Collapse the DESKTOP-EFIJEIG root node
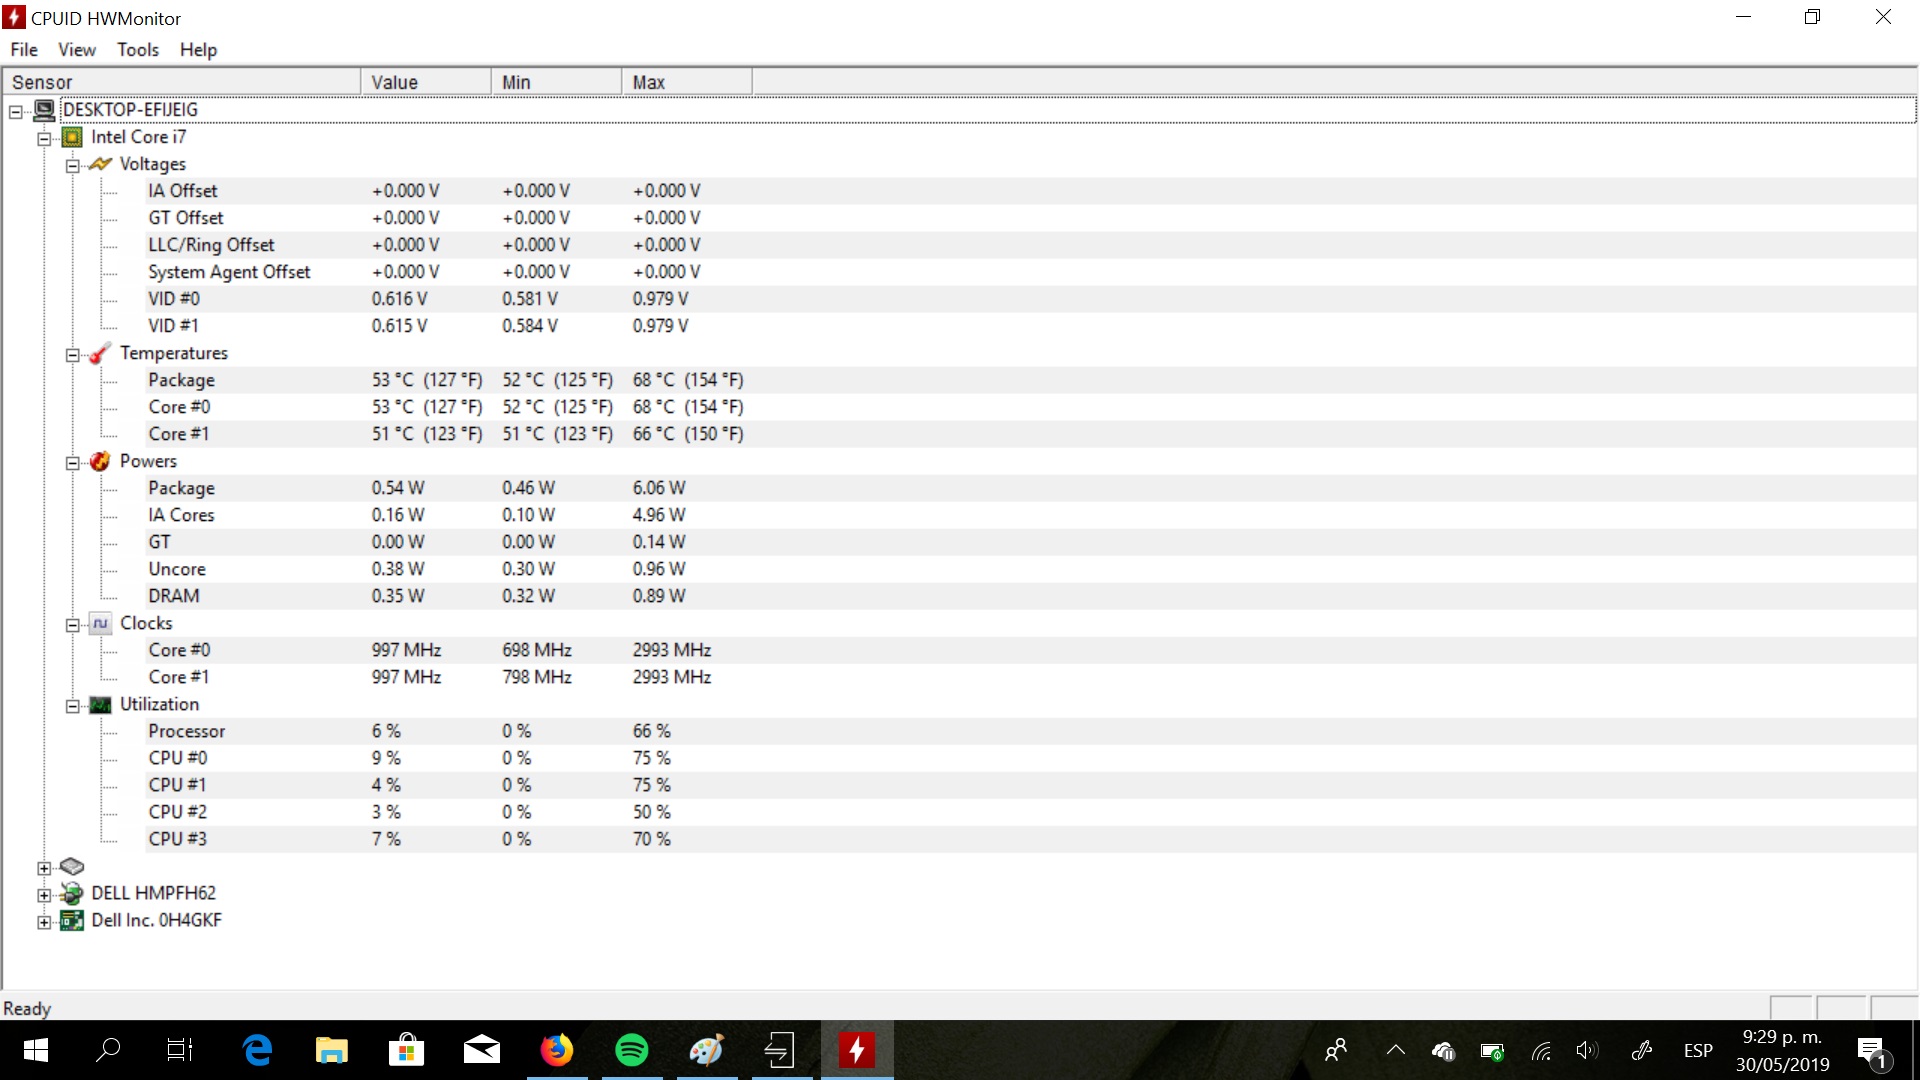 point(16,112)
